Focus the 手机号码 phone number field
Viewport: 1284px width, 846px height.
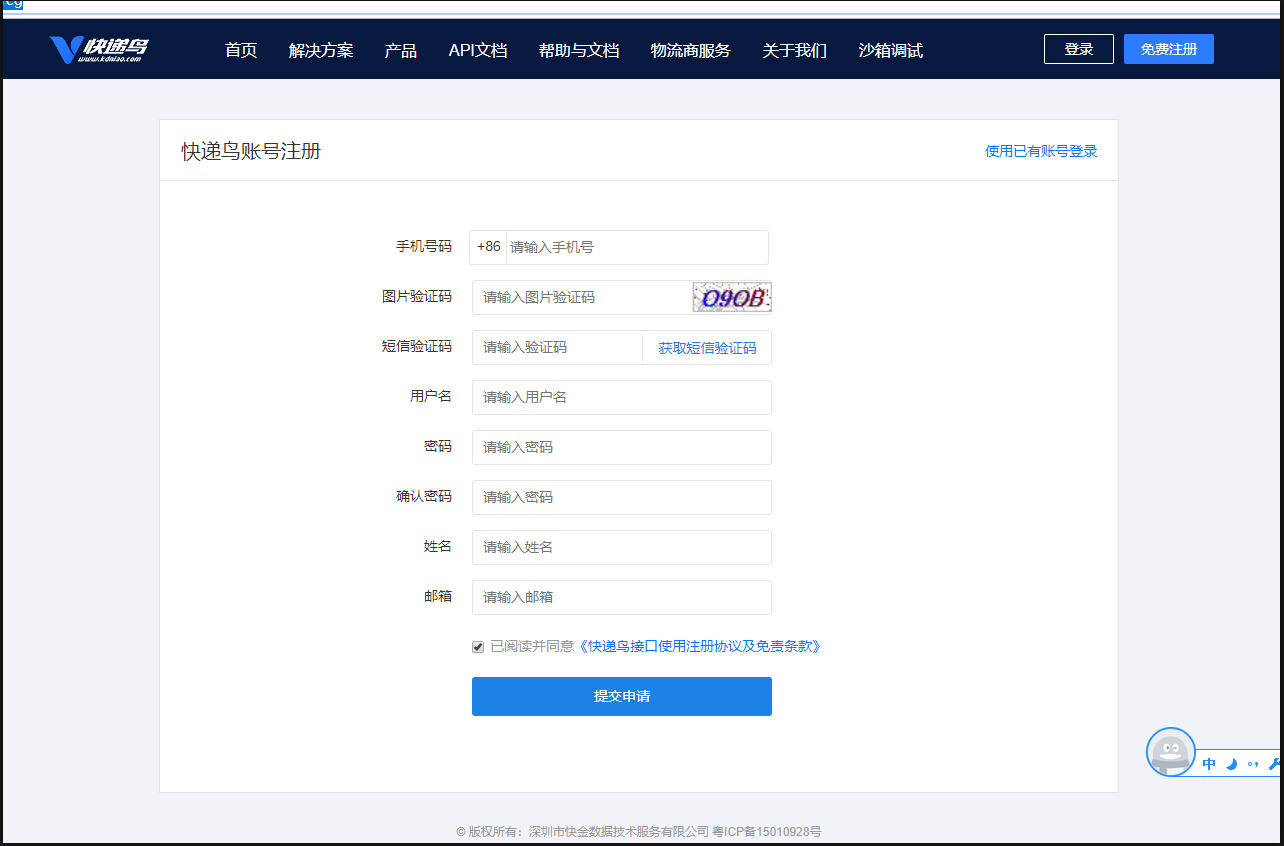pyautogui.click(x=637, y=247)
